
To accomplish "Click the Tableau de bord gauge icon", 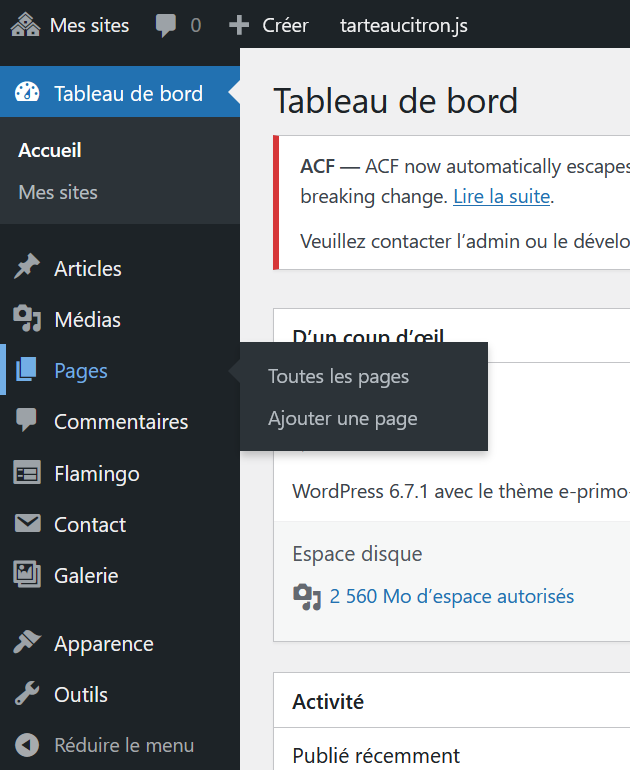I will pyautogui.click(x=27, y=92).
